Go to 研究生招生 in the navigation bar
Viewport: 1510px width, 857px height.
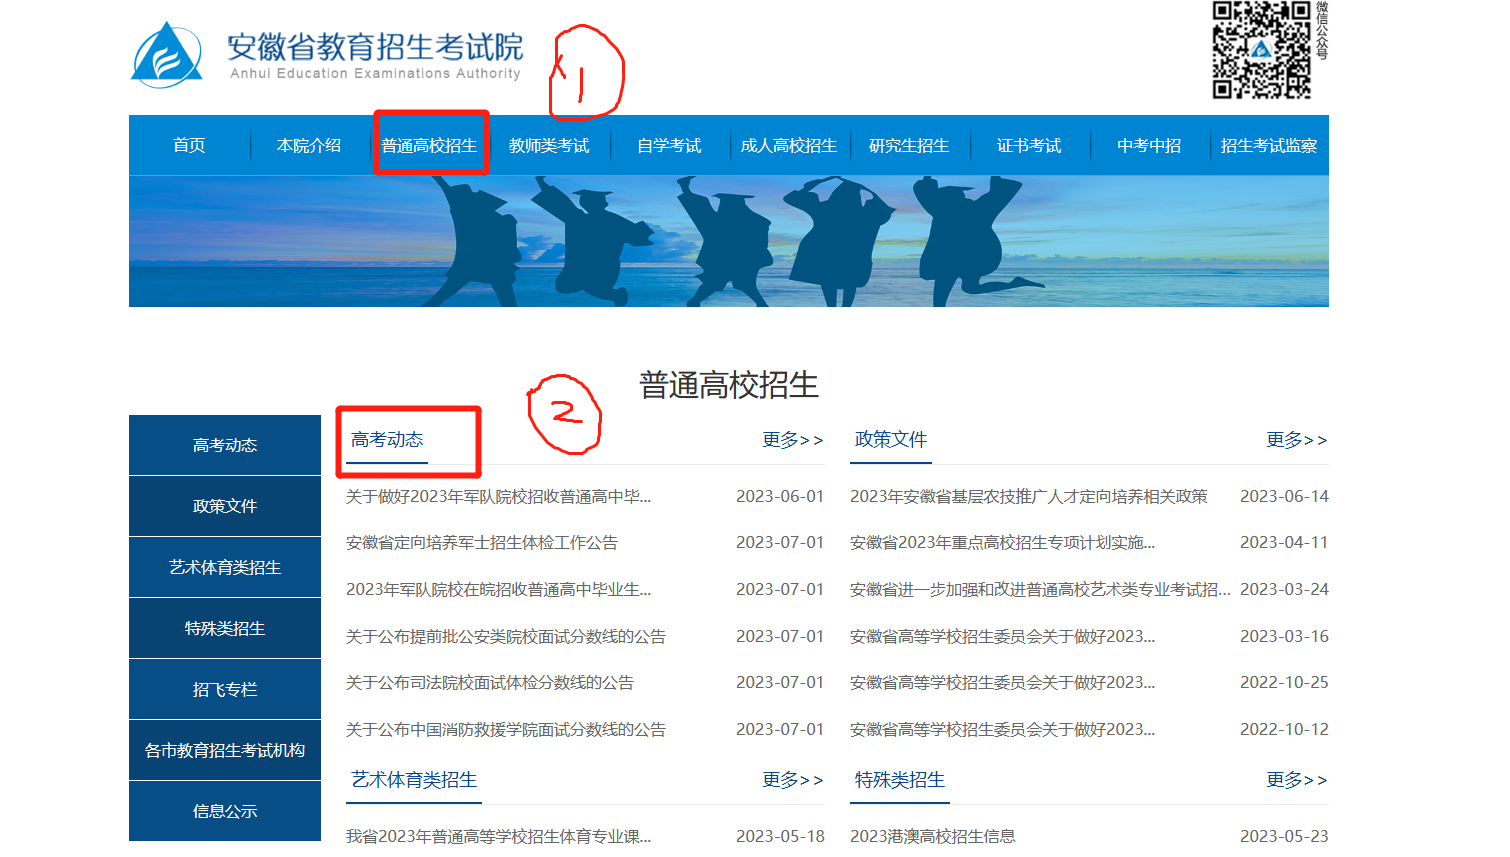click(908, 146)
